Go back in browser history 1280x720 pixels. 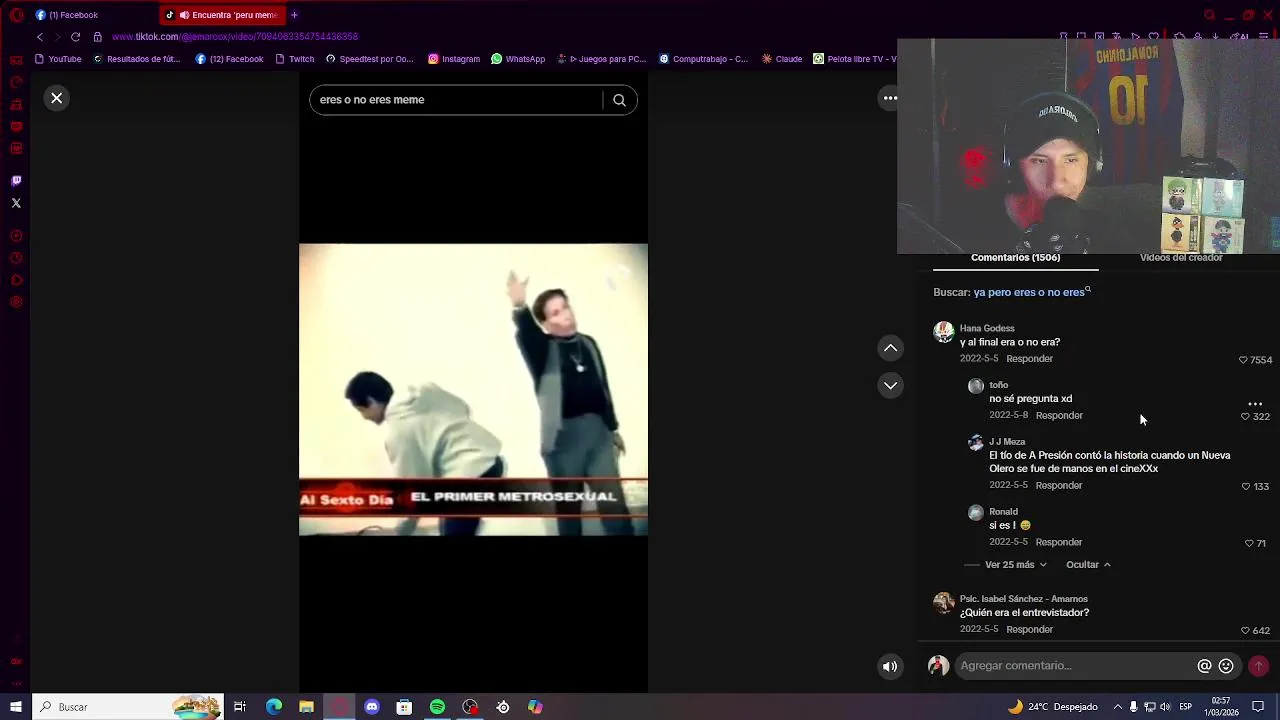40,37
